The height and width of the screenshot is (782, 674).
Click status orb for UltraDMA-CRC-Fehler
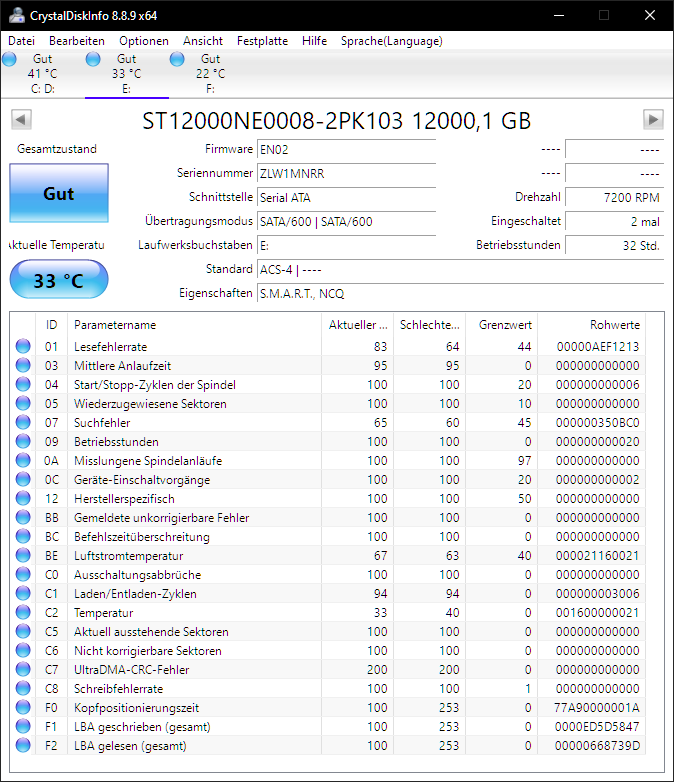23,669
